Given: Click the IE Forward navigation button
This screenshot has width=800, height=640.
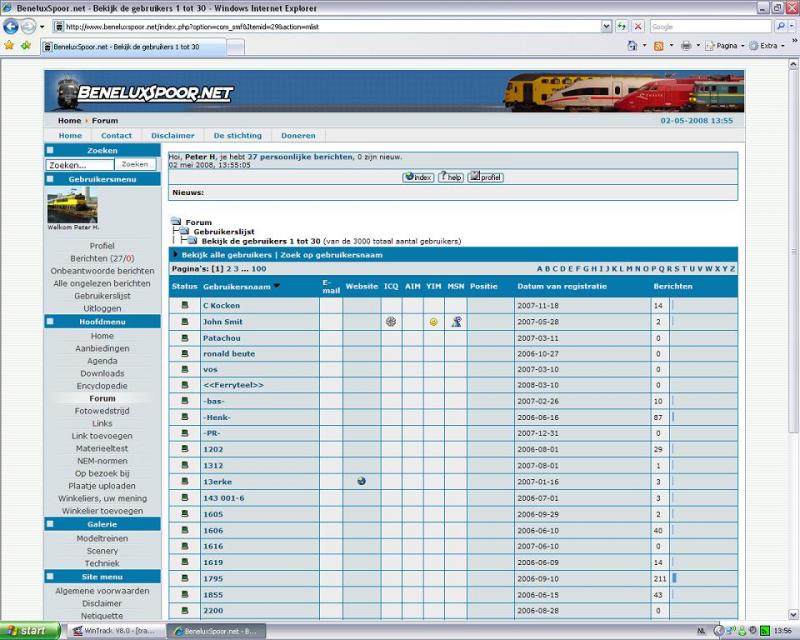Looking at the screenshot, I should click(28, 26).
